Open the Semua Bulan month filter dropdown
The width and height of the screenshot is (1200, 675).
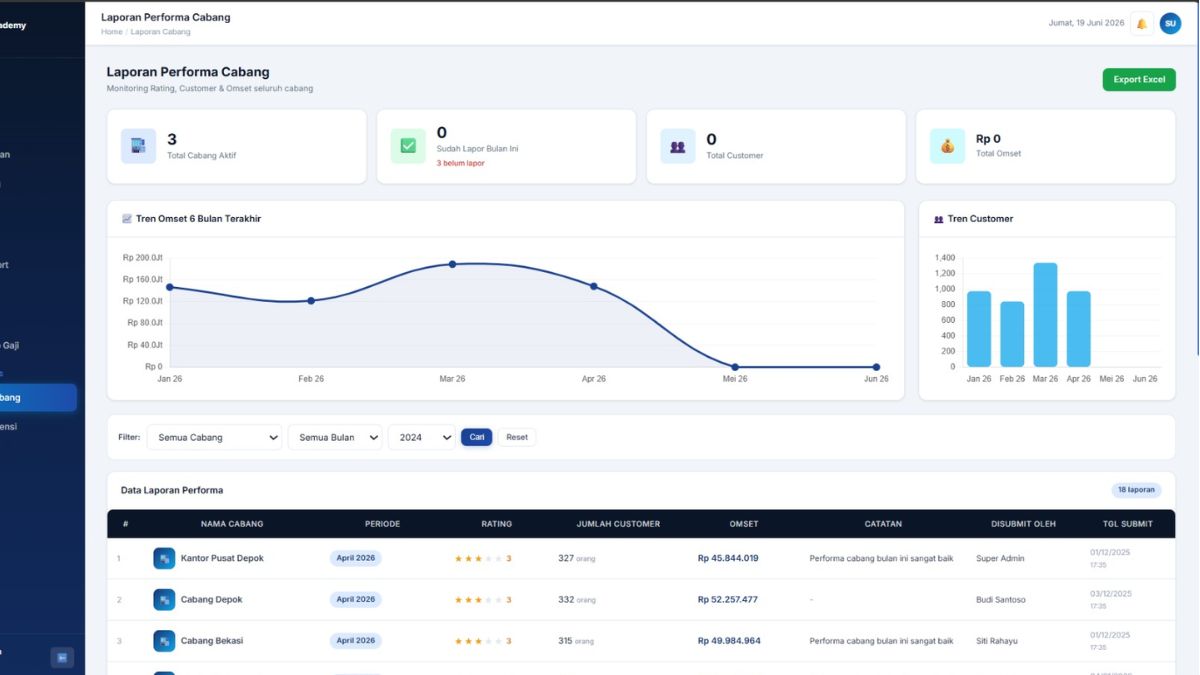click(x=335, y=437)
